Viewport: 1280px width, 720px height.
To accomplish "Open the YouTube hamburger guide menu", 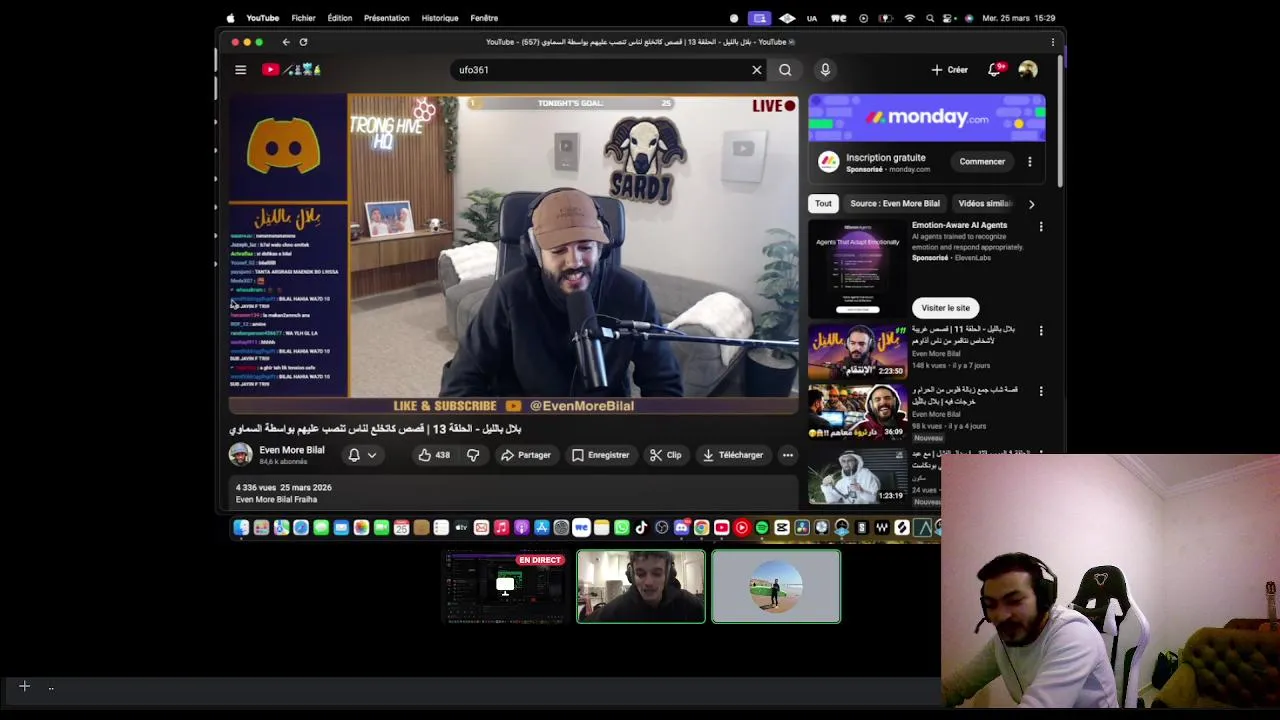I will (240, 70).
